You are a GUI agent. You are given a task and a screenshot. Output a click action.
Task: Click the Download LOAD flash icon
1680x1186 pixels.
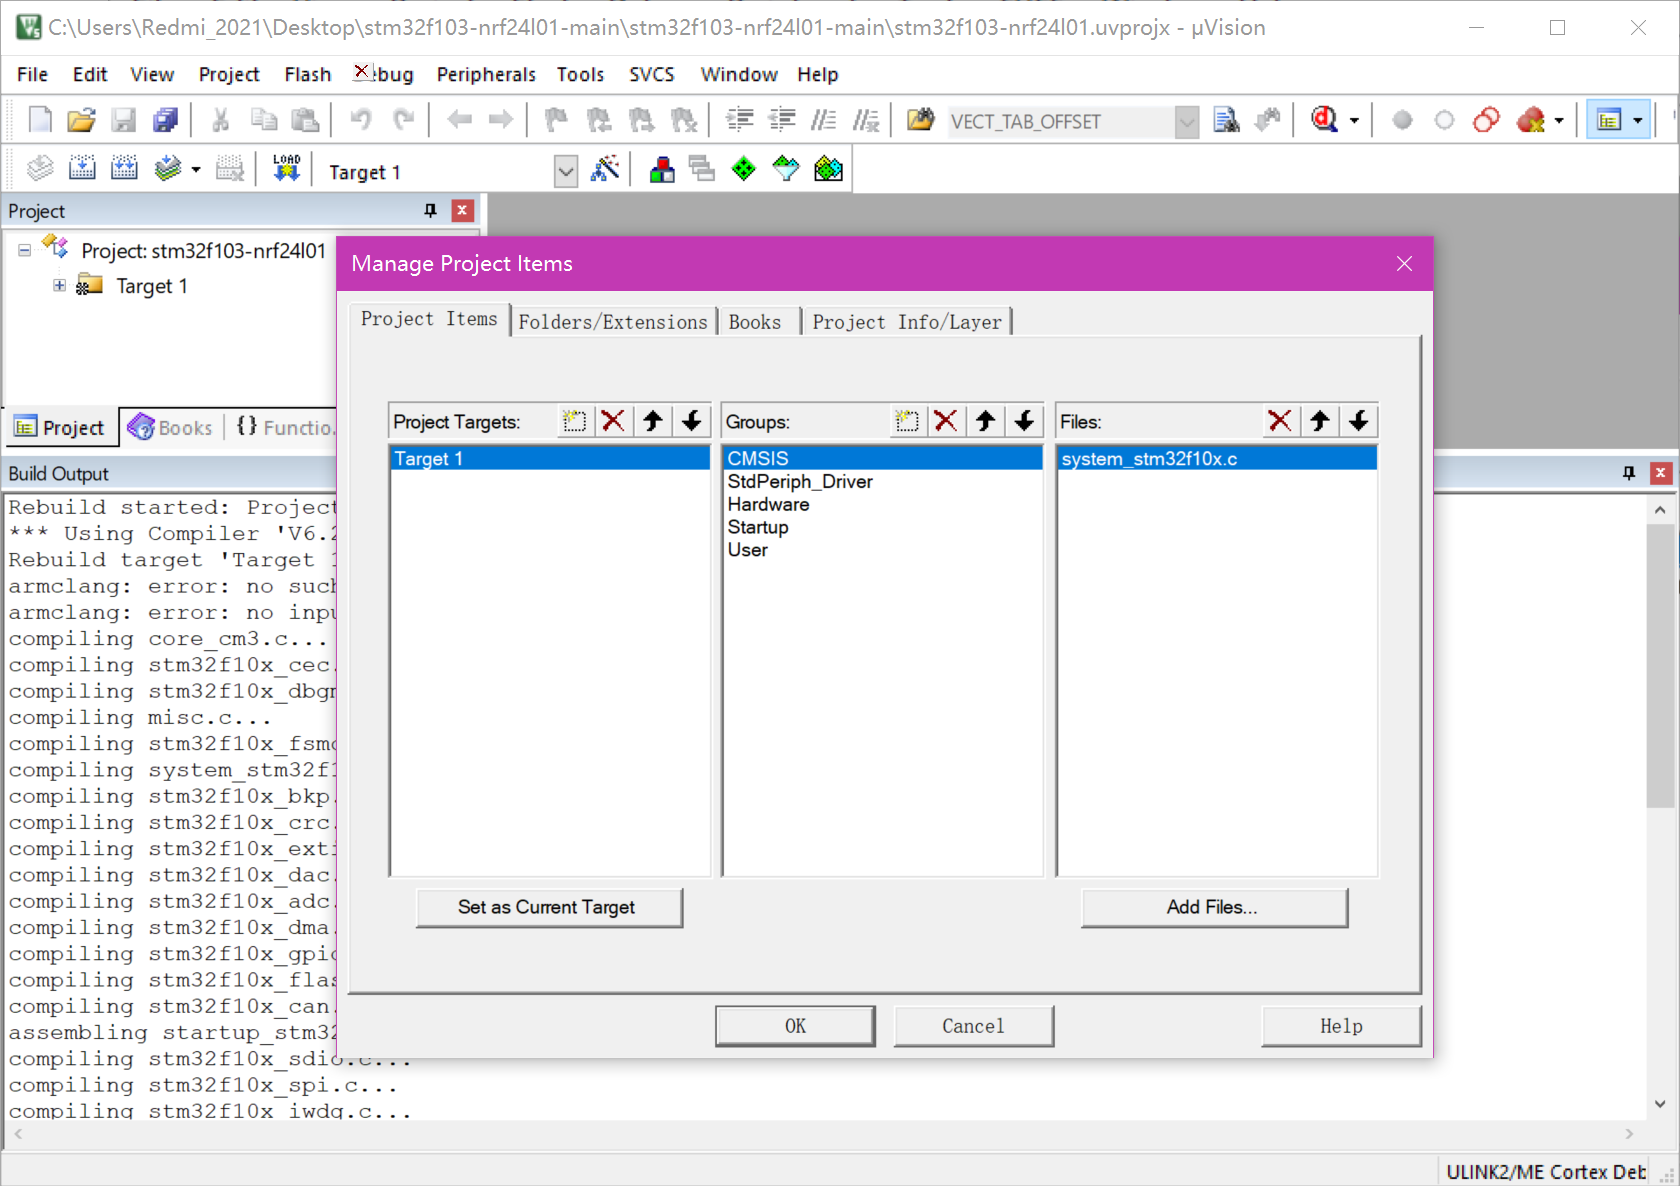click(286, 169)
